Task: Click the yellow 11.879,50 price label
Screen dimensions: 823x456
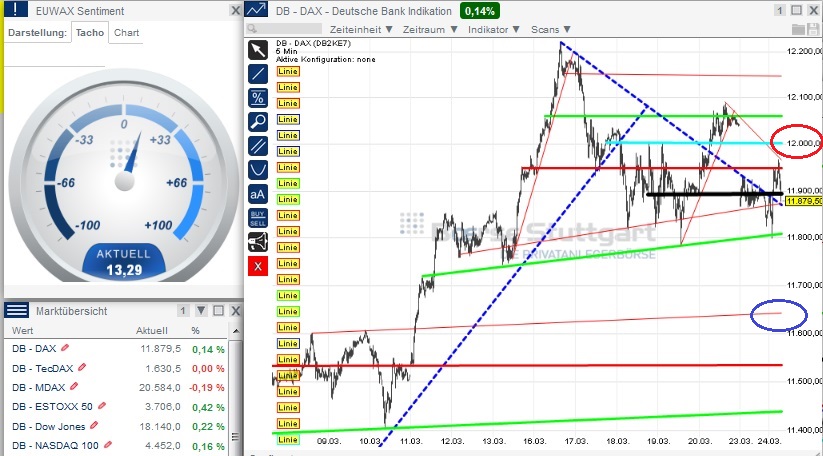Action: (804, 201)
